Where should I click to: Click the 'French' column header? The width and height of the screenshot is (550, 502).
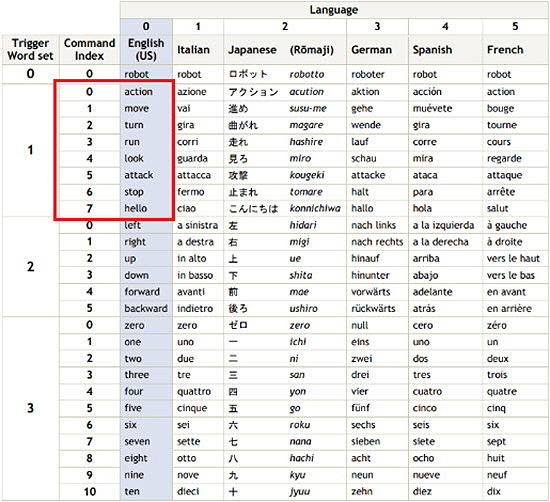(505, 50)
